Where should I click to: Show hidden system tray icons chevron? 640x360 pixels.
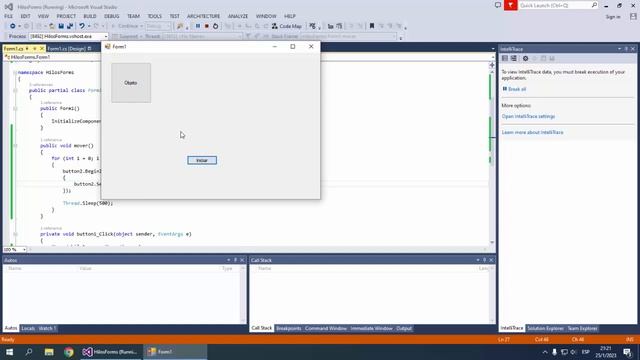(545, 352)
